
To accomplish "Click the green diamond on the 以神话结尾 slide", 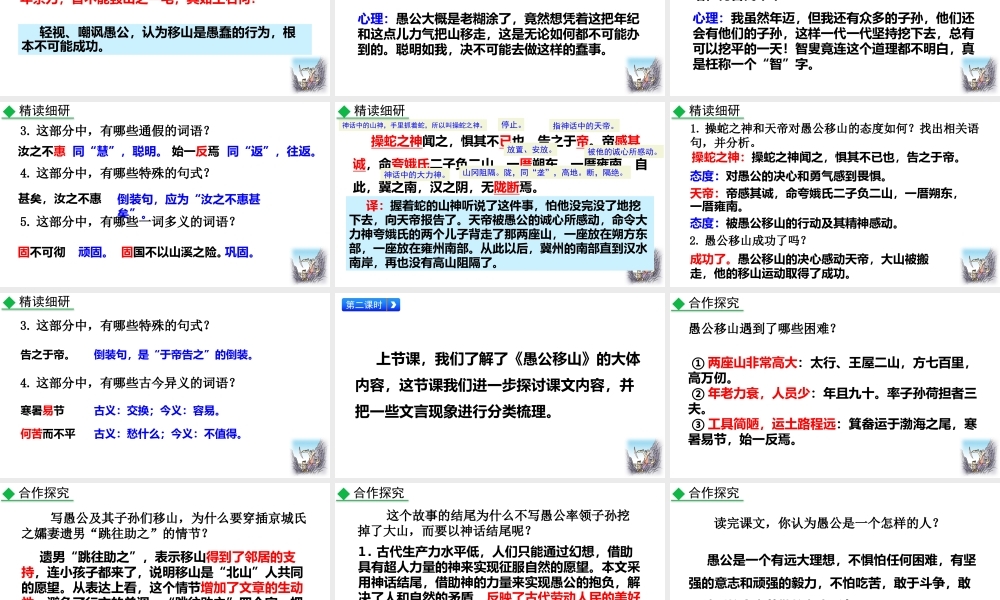I will 344,494.
